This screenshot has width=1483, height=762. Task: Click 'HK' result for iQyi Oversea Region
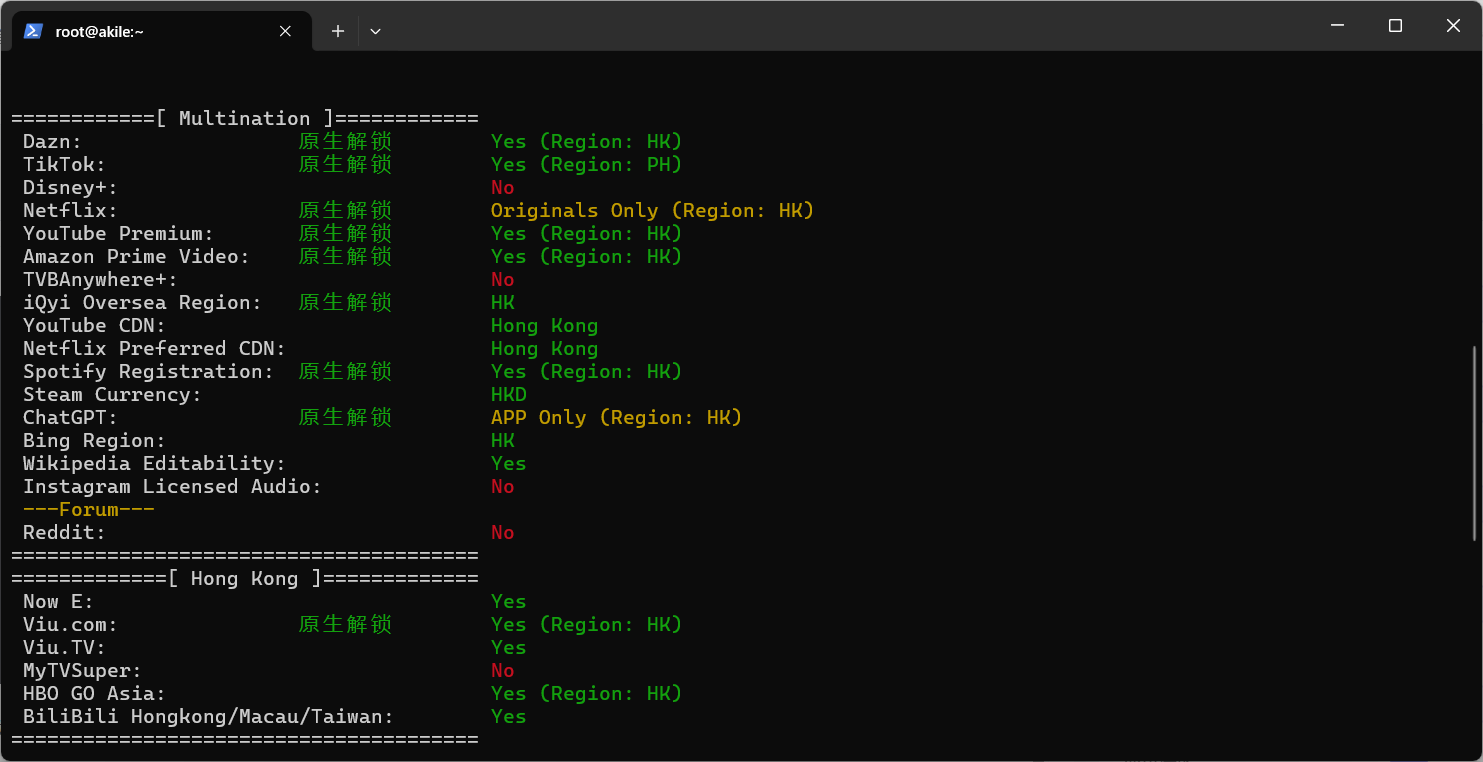(x=502, y=302)
